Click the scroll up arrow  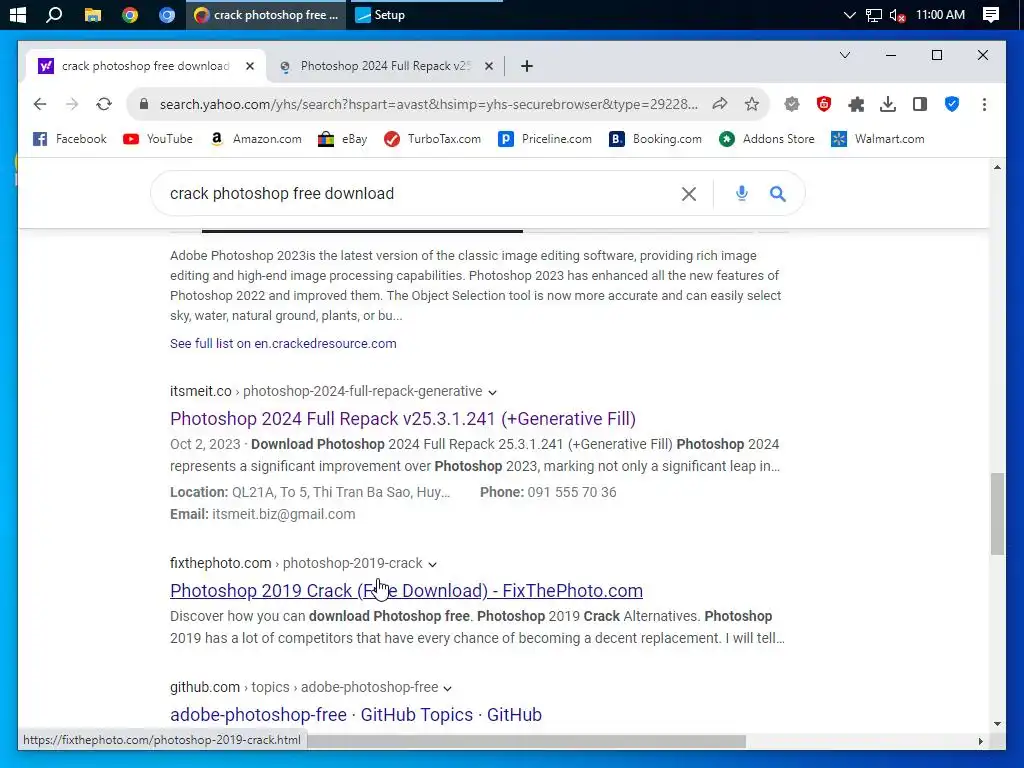pyautogui.click(x=997, y=167)
